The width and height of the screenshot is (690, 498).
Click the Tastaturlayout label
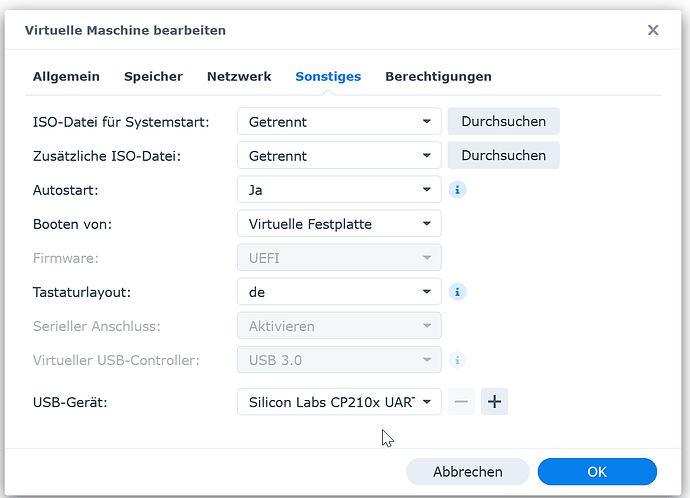coord(82,293)
